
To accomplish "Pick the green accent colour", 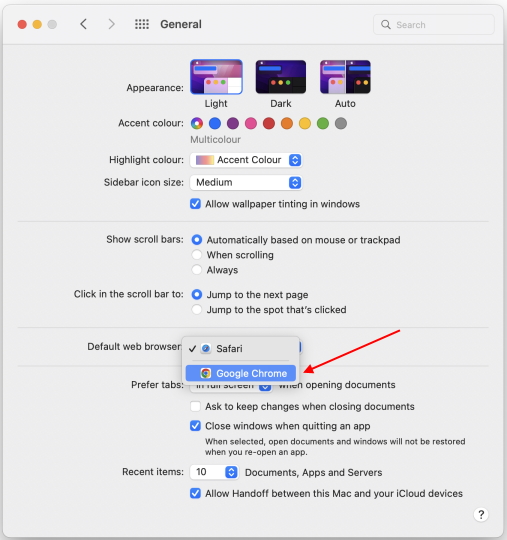I will click(x=323, y=123).
